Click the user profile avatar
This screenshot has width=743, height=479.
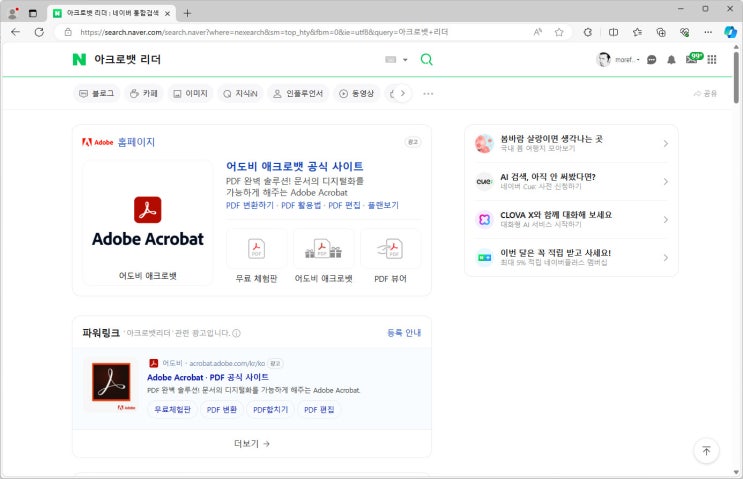(603, 59)
